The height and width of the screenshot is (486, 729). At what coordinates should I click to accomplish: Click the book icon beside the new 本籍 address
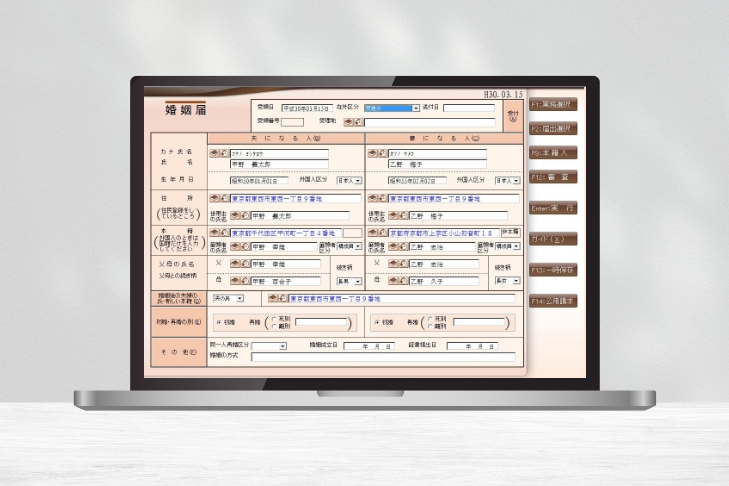[x=273, y=298]
